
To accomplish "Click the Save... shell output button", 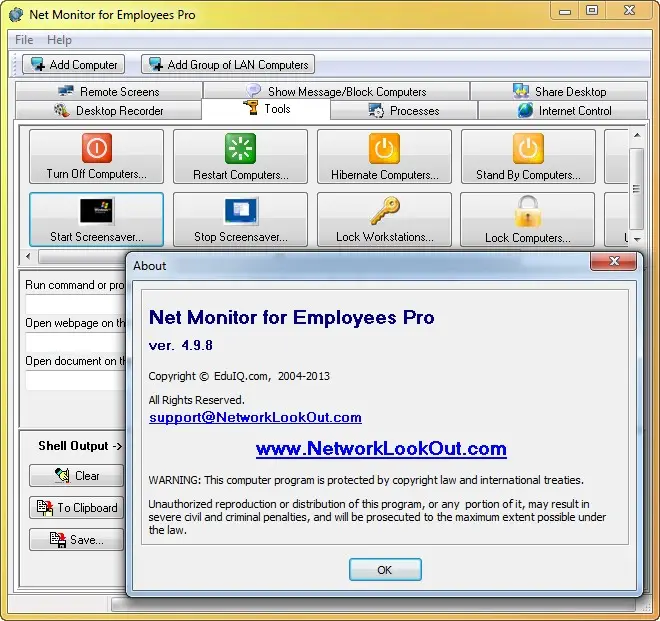I will 77,540.
